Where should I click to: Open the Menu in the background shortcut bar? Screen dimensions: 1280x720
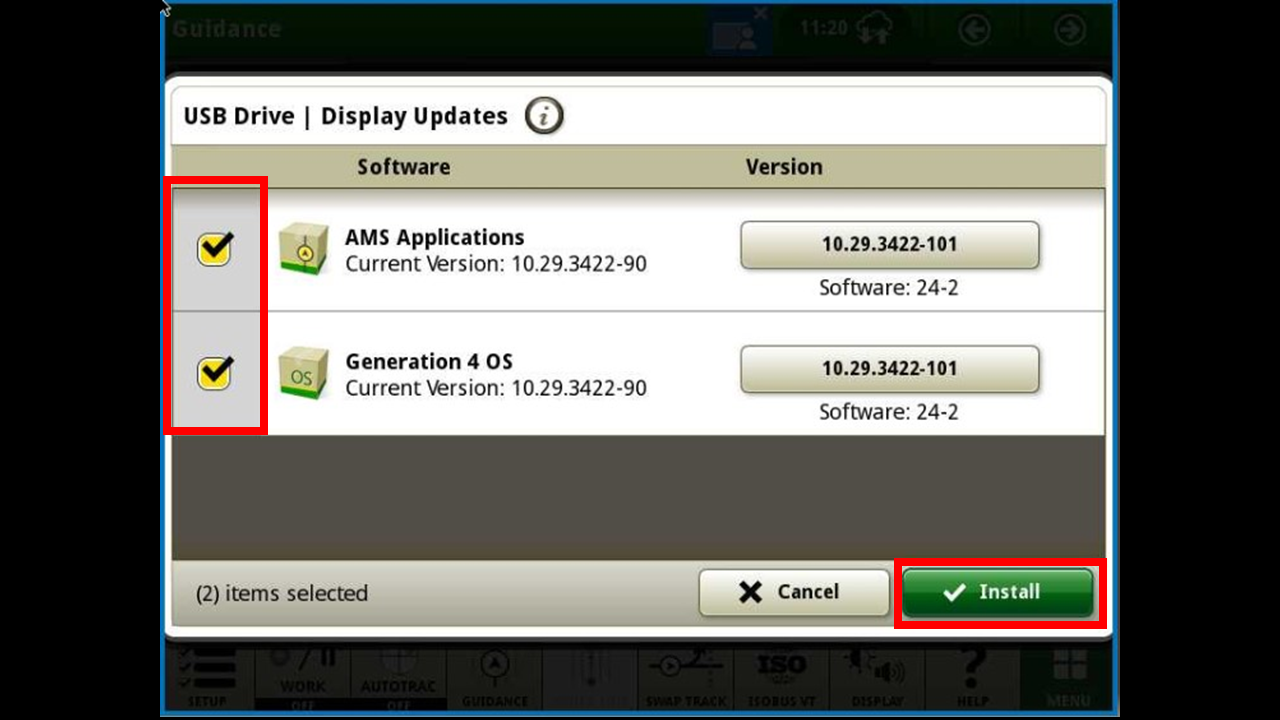pyautogui.click(x=1068, y=680)
